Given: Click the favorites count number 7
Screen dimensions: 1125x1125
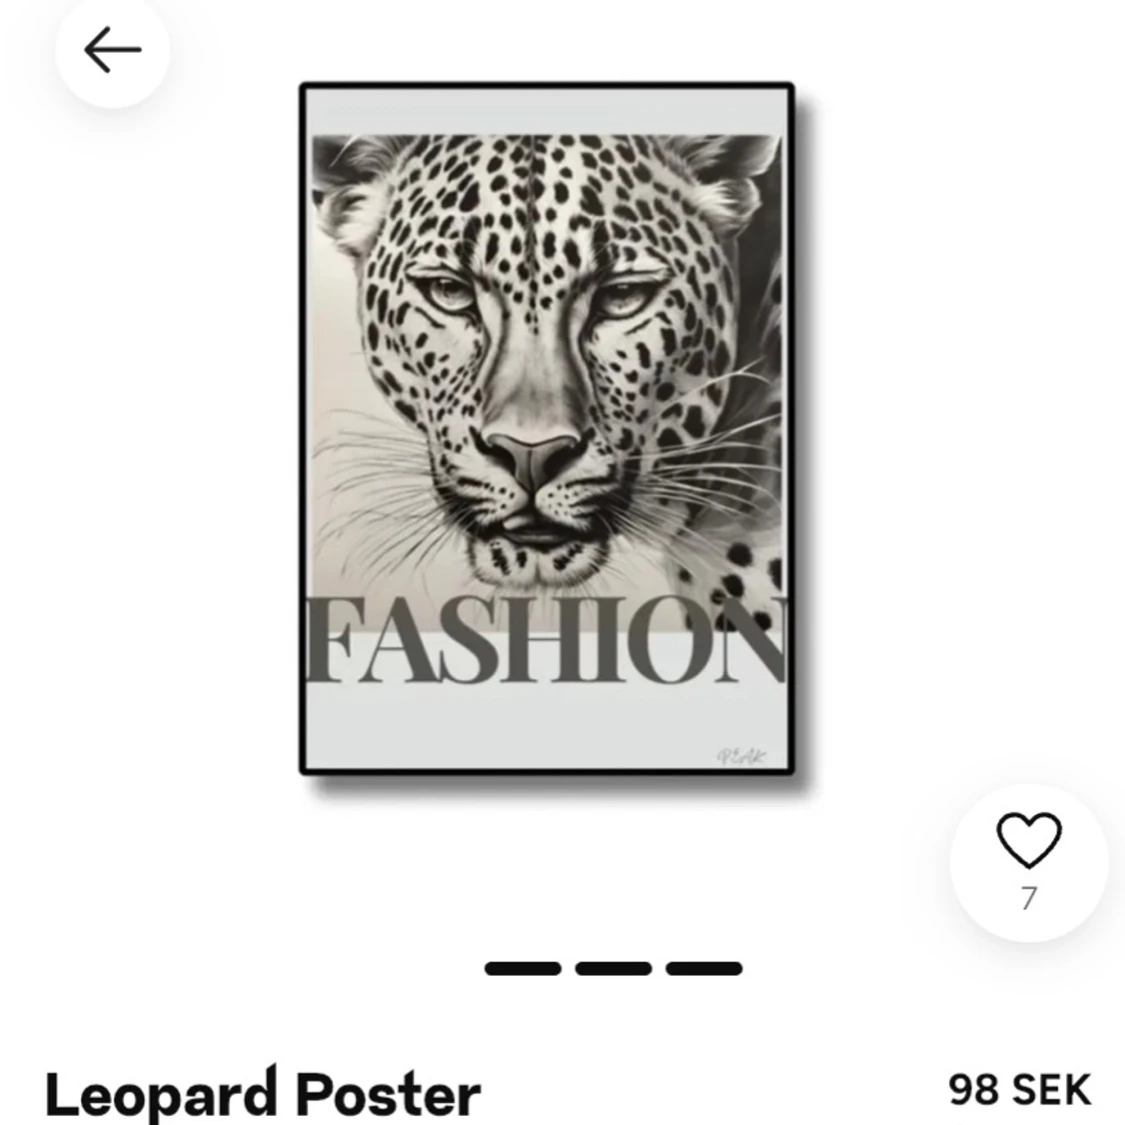Looking at the screenshot, I should coord(1029,898).
